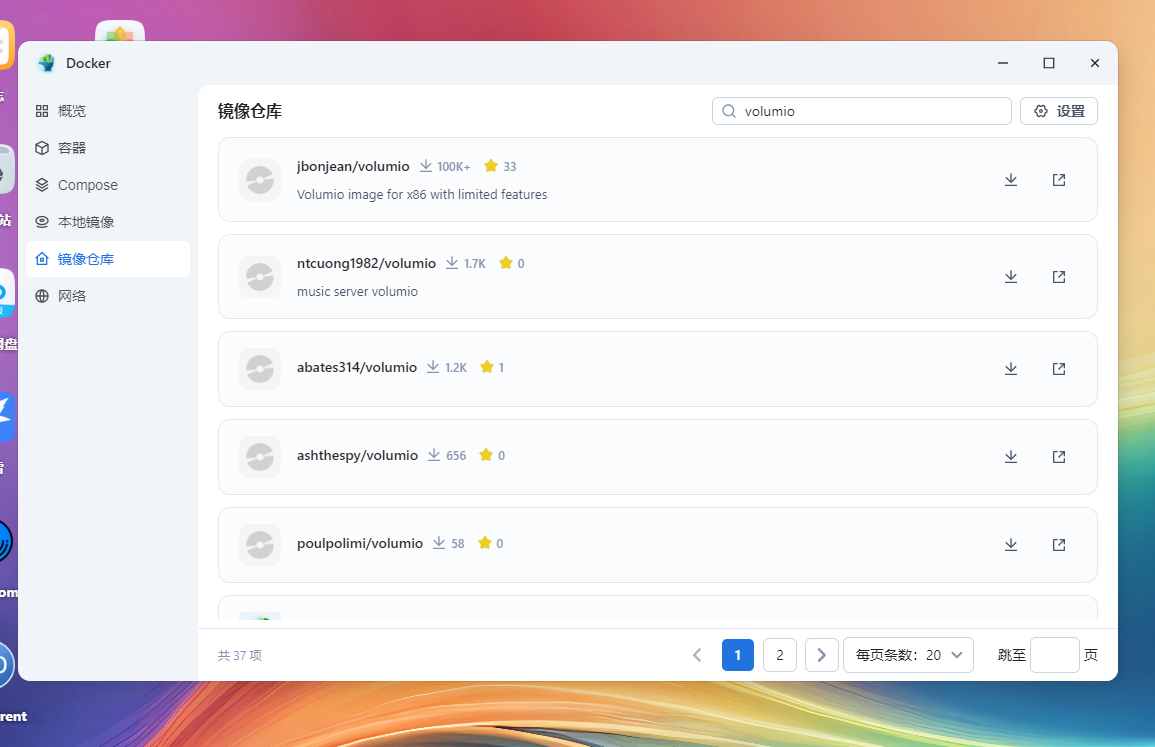Click the 1.7K download count
The width and height of the screenshot is (1155, 747).
(474, 263)
